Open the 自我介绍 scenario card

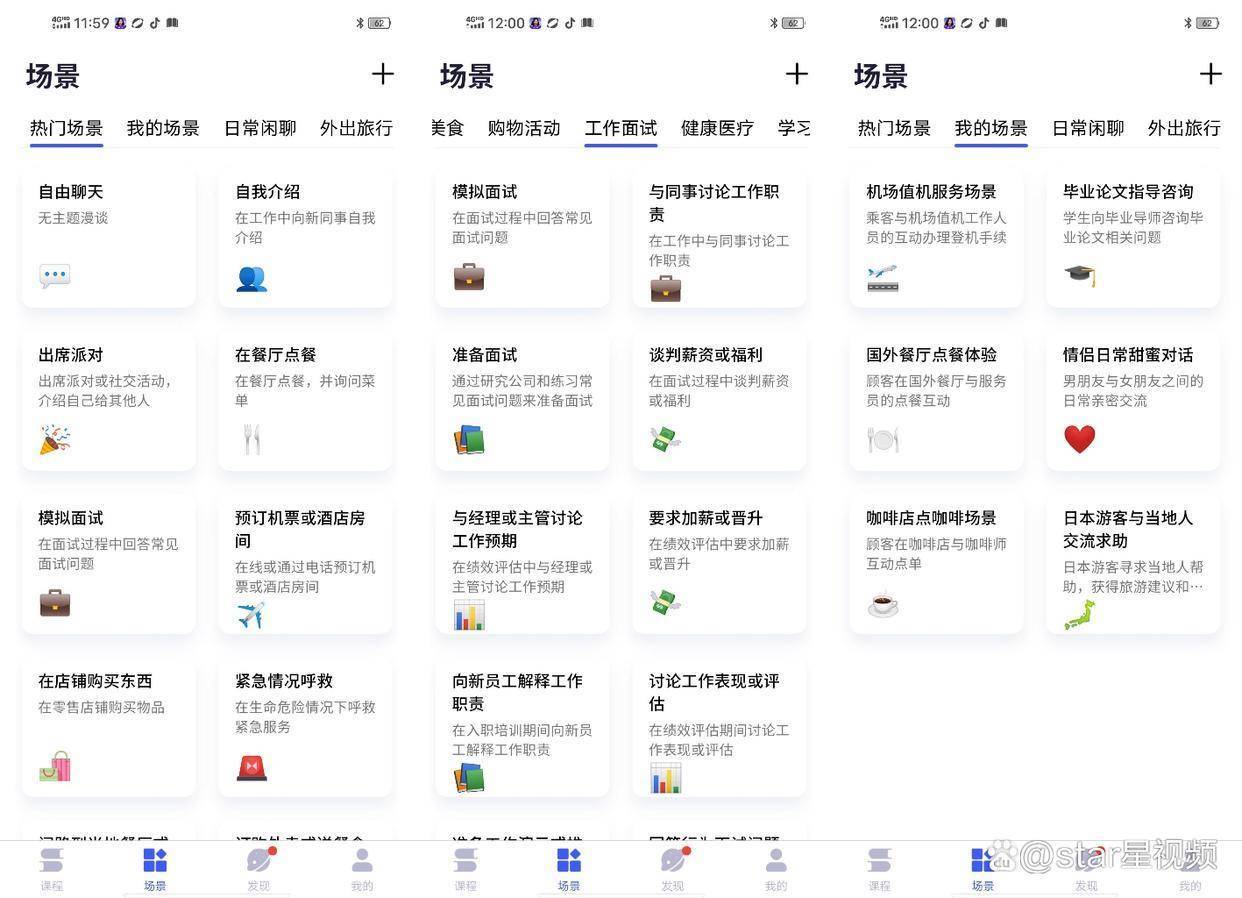click(305, 237)
